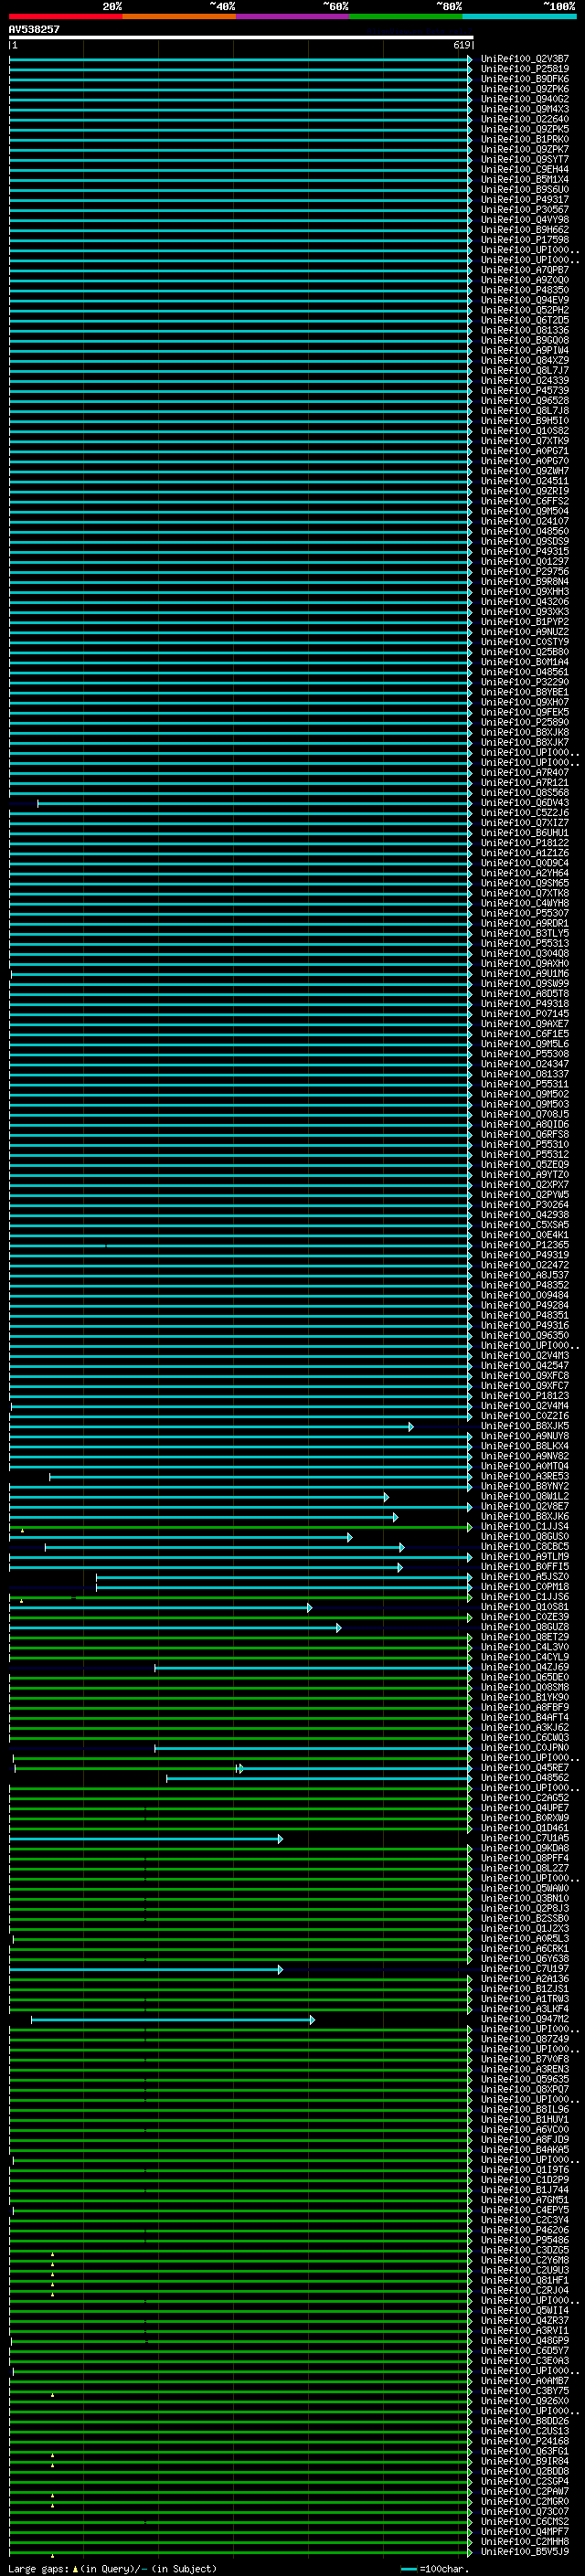585x2576 pixels.
Task: Click the UniRef100_Q6T2D5 label
Action: point(525,320)
